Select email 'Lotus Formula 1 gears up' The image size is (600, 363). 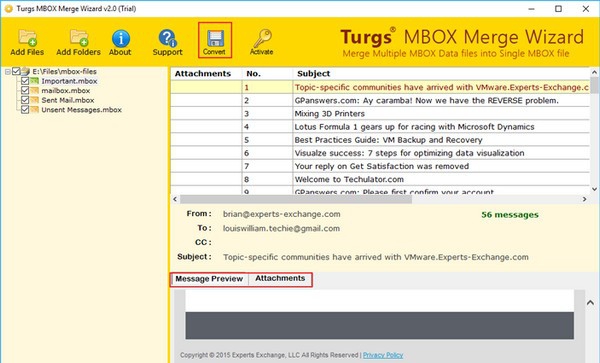[x=380, y=127]
